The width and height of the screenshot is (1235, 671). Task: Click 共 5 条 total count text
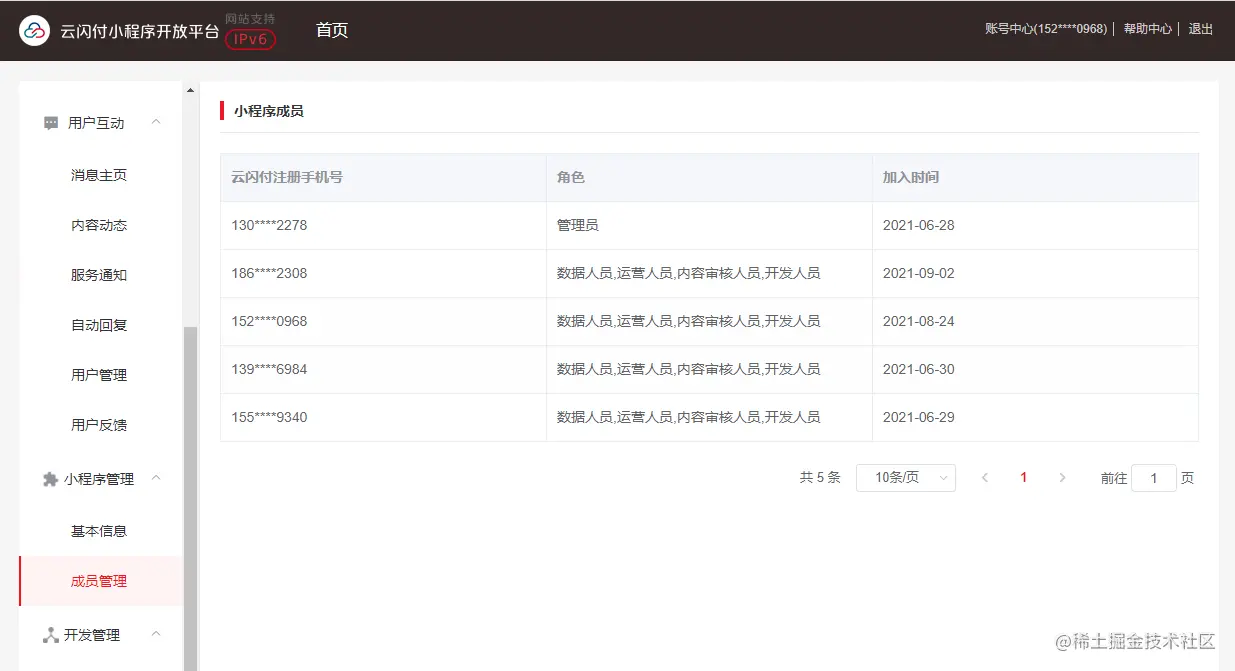click(820, 478)
